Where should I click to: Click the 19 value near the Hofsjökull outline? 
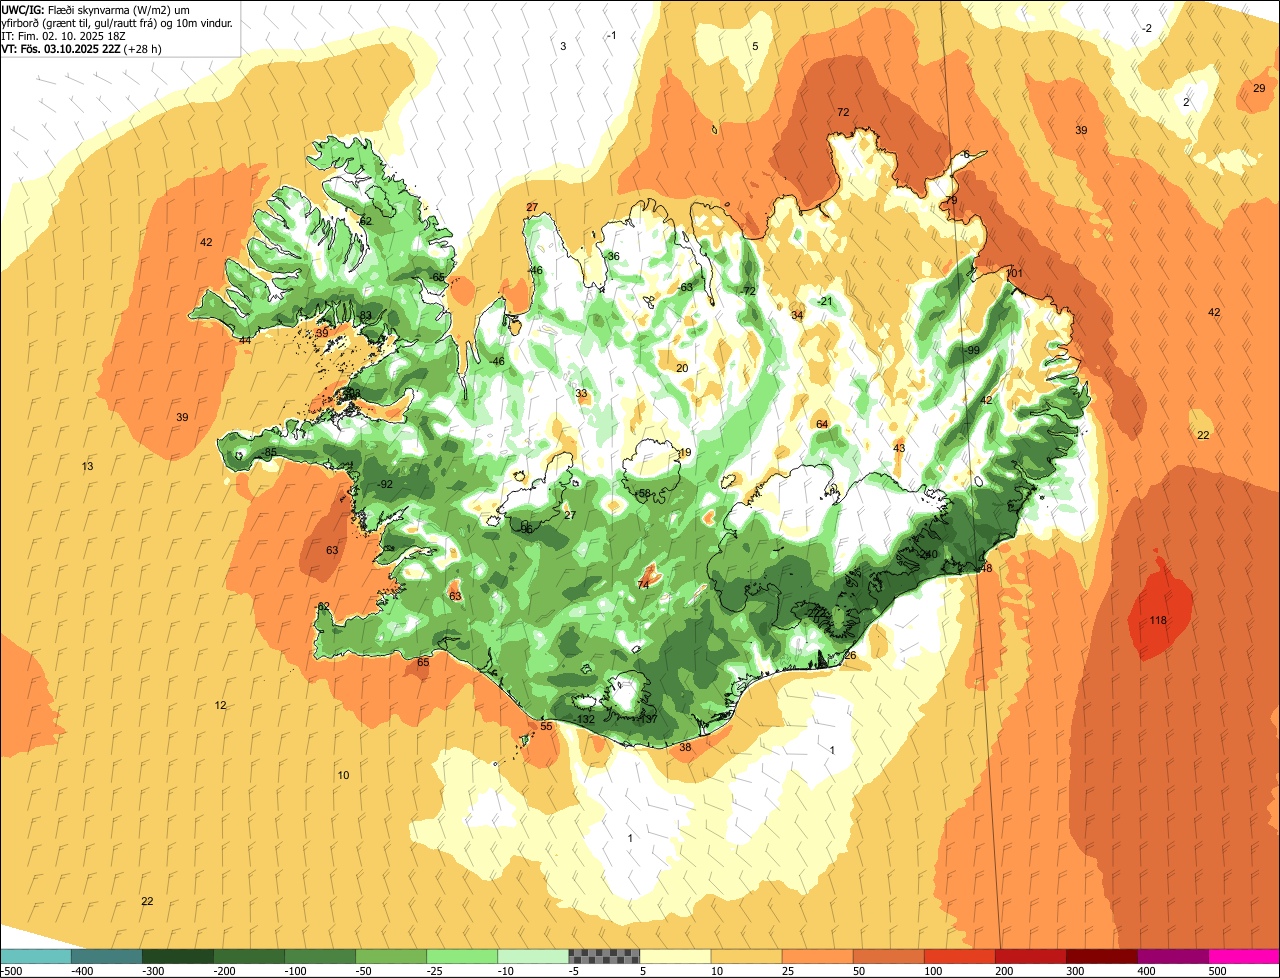coord(685,453)
